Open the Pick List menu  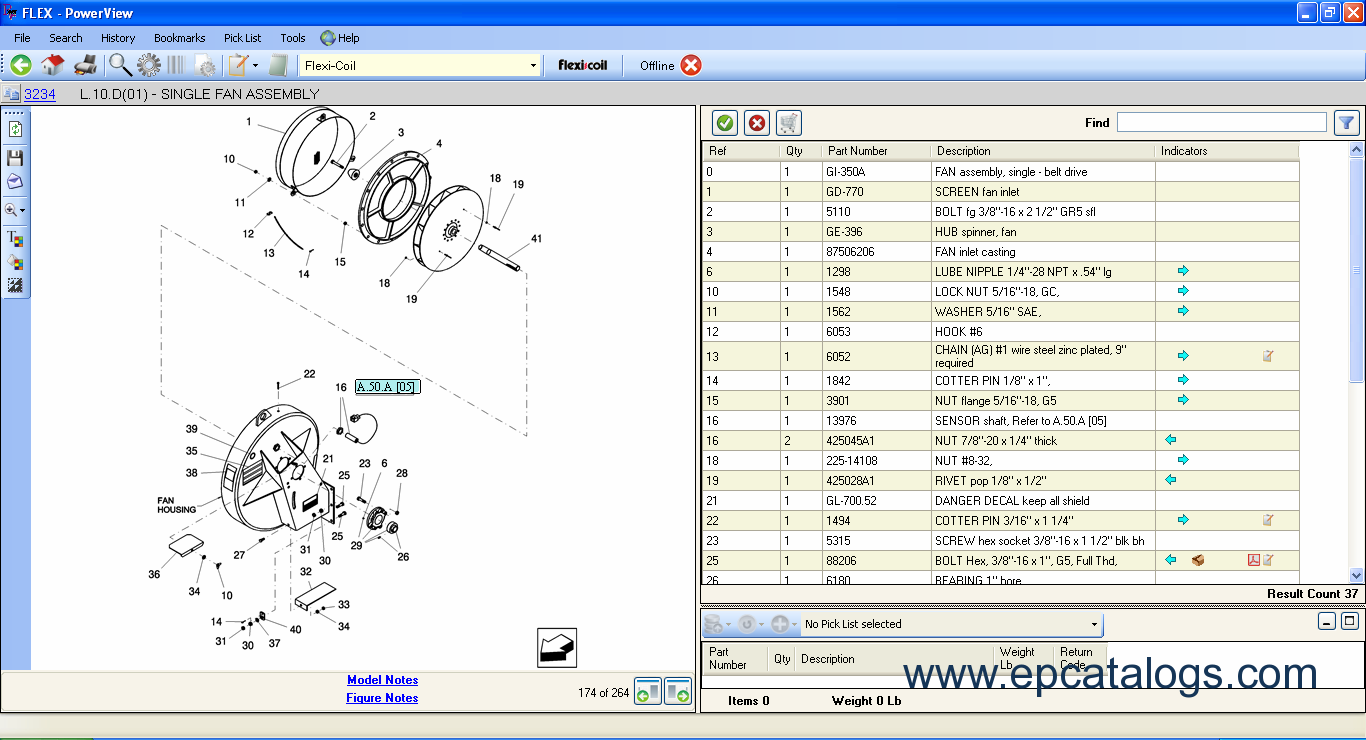pyautogui.click(x=243, y=38)
